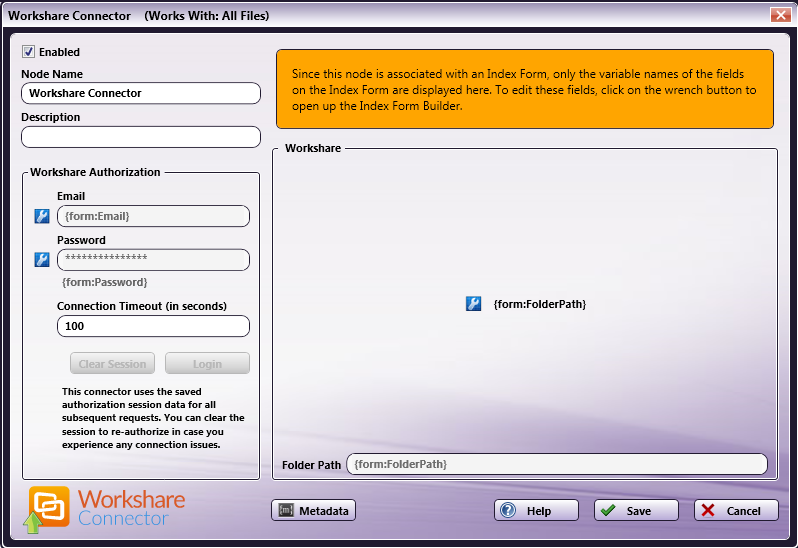Cancel the node changes
Viewport: 798px width, 548px height.
pos(736,510)
